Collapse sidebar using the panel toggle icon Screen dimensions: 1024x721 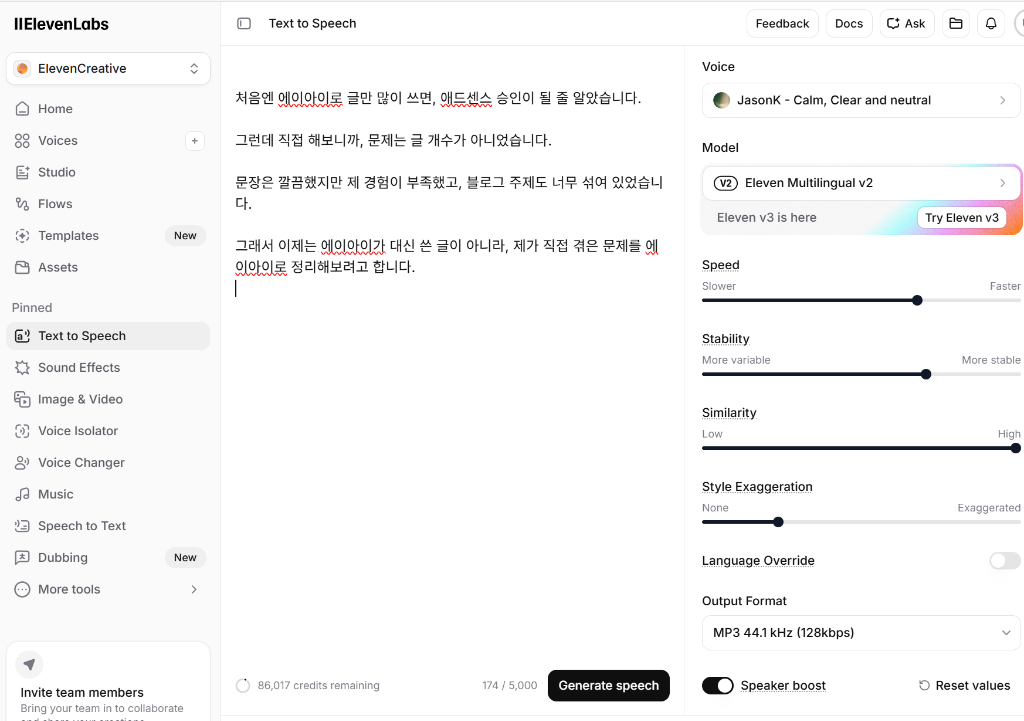244,24
